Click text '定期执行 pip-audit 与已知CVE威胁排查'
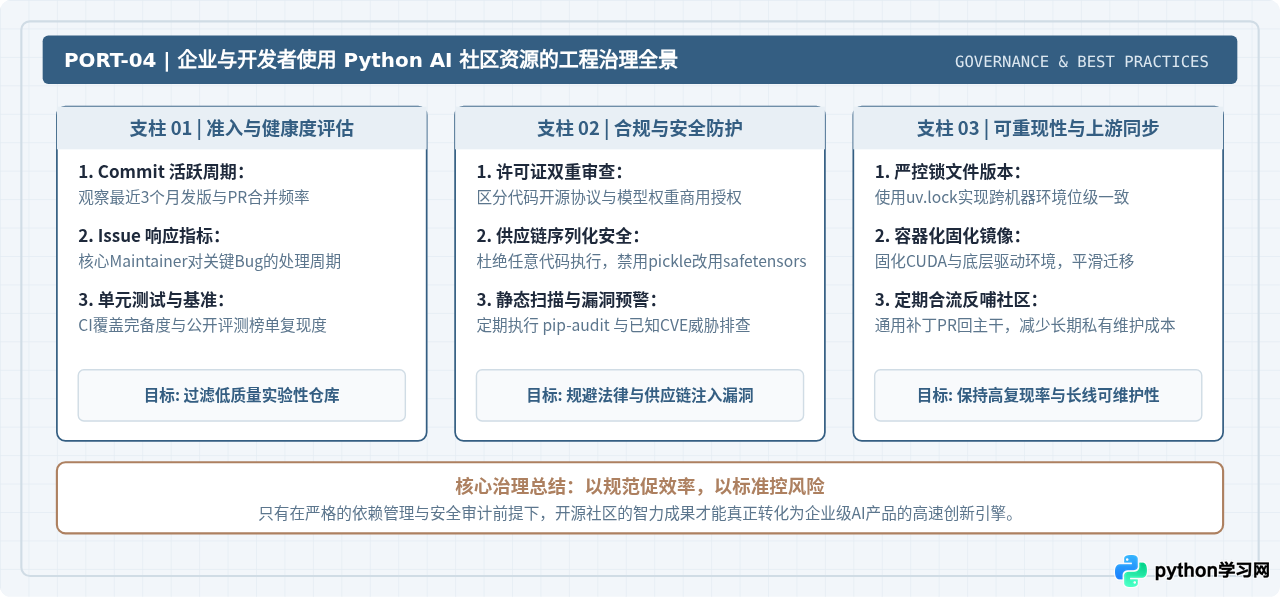 613,325
